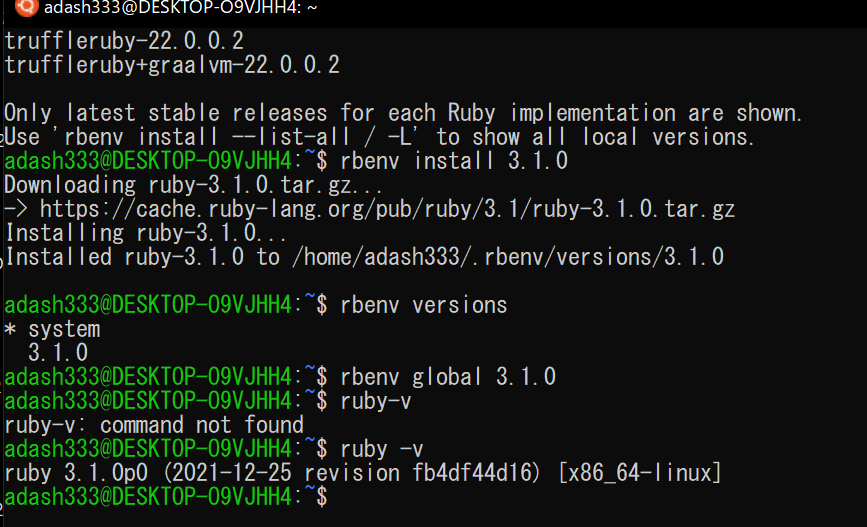Click the [x86_64-linux] text
The image size is (867, 527).
click(x=640, y=473)
